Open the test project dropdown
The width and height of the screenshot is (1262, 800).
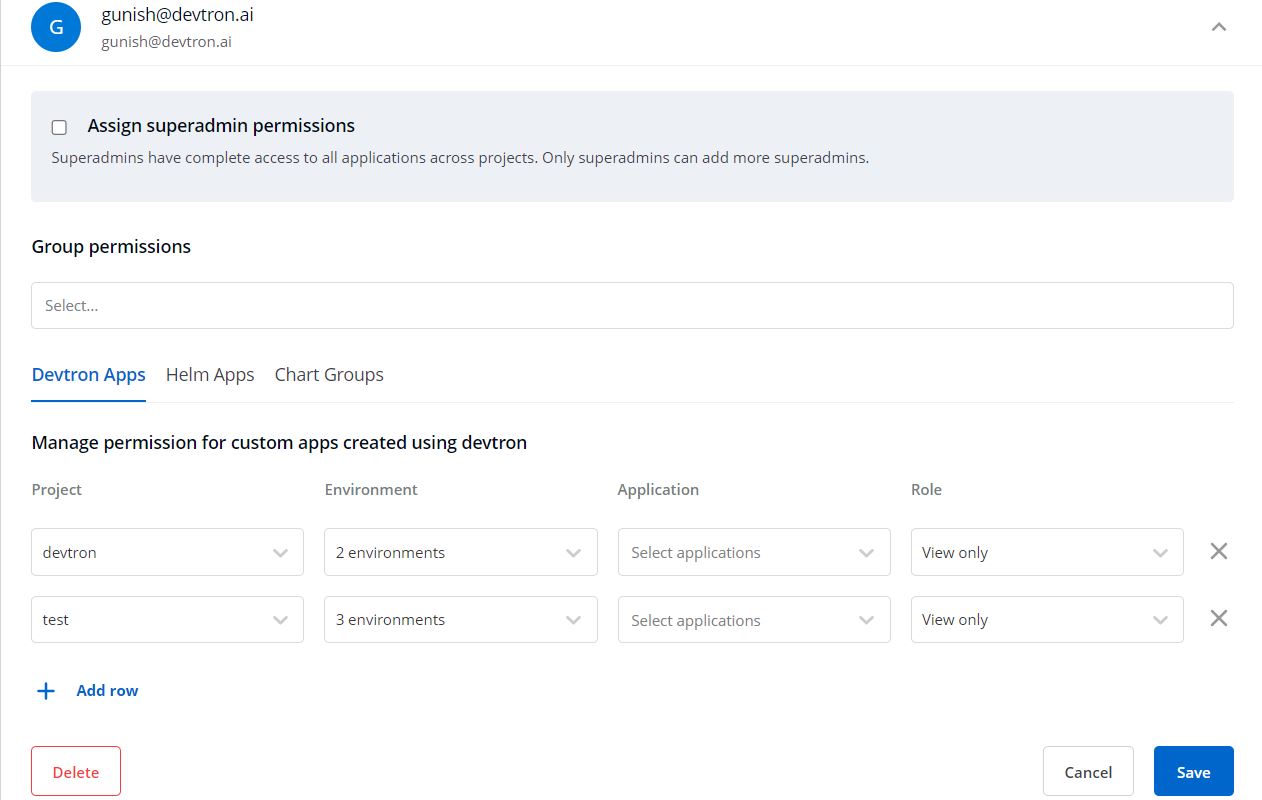[167, 620]
